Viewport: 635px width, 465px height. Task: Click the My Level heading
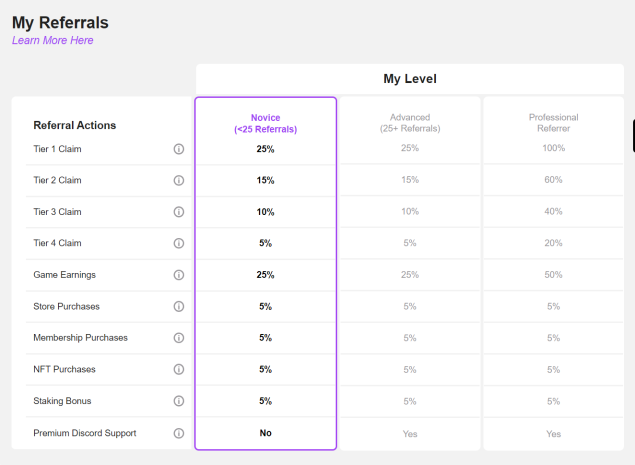tap(410, 79)
